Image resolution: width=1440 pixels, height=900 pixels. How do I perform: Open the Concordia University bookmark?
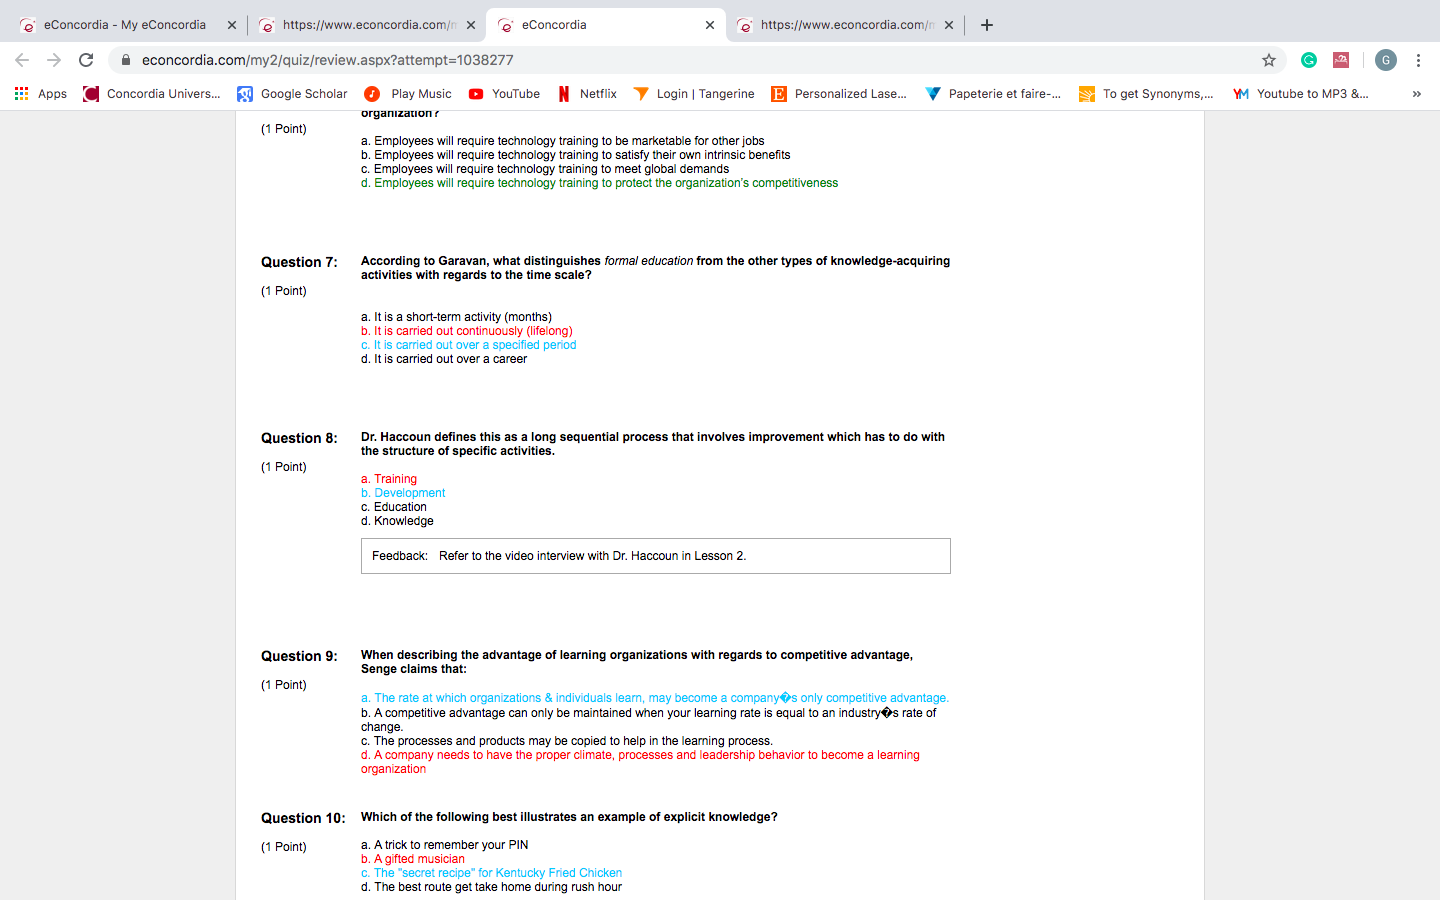[x=152, y=94]
